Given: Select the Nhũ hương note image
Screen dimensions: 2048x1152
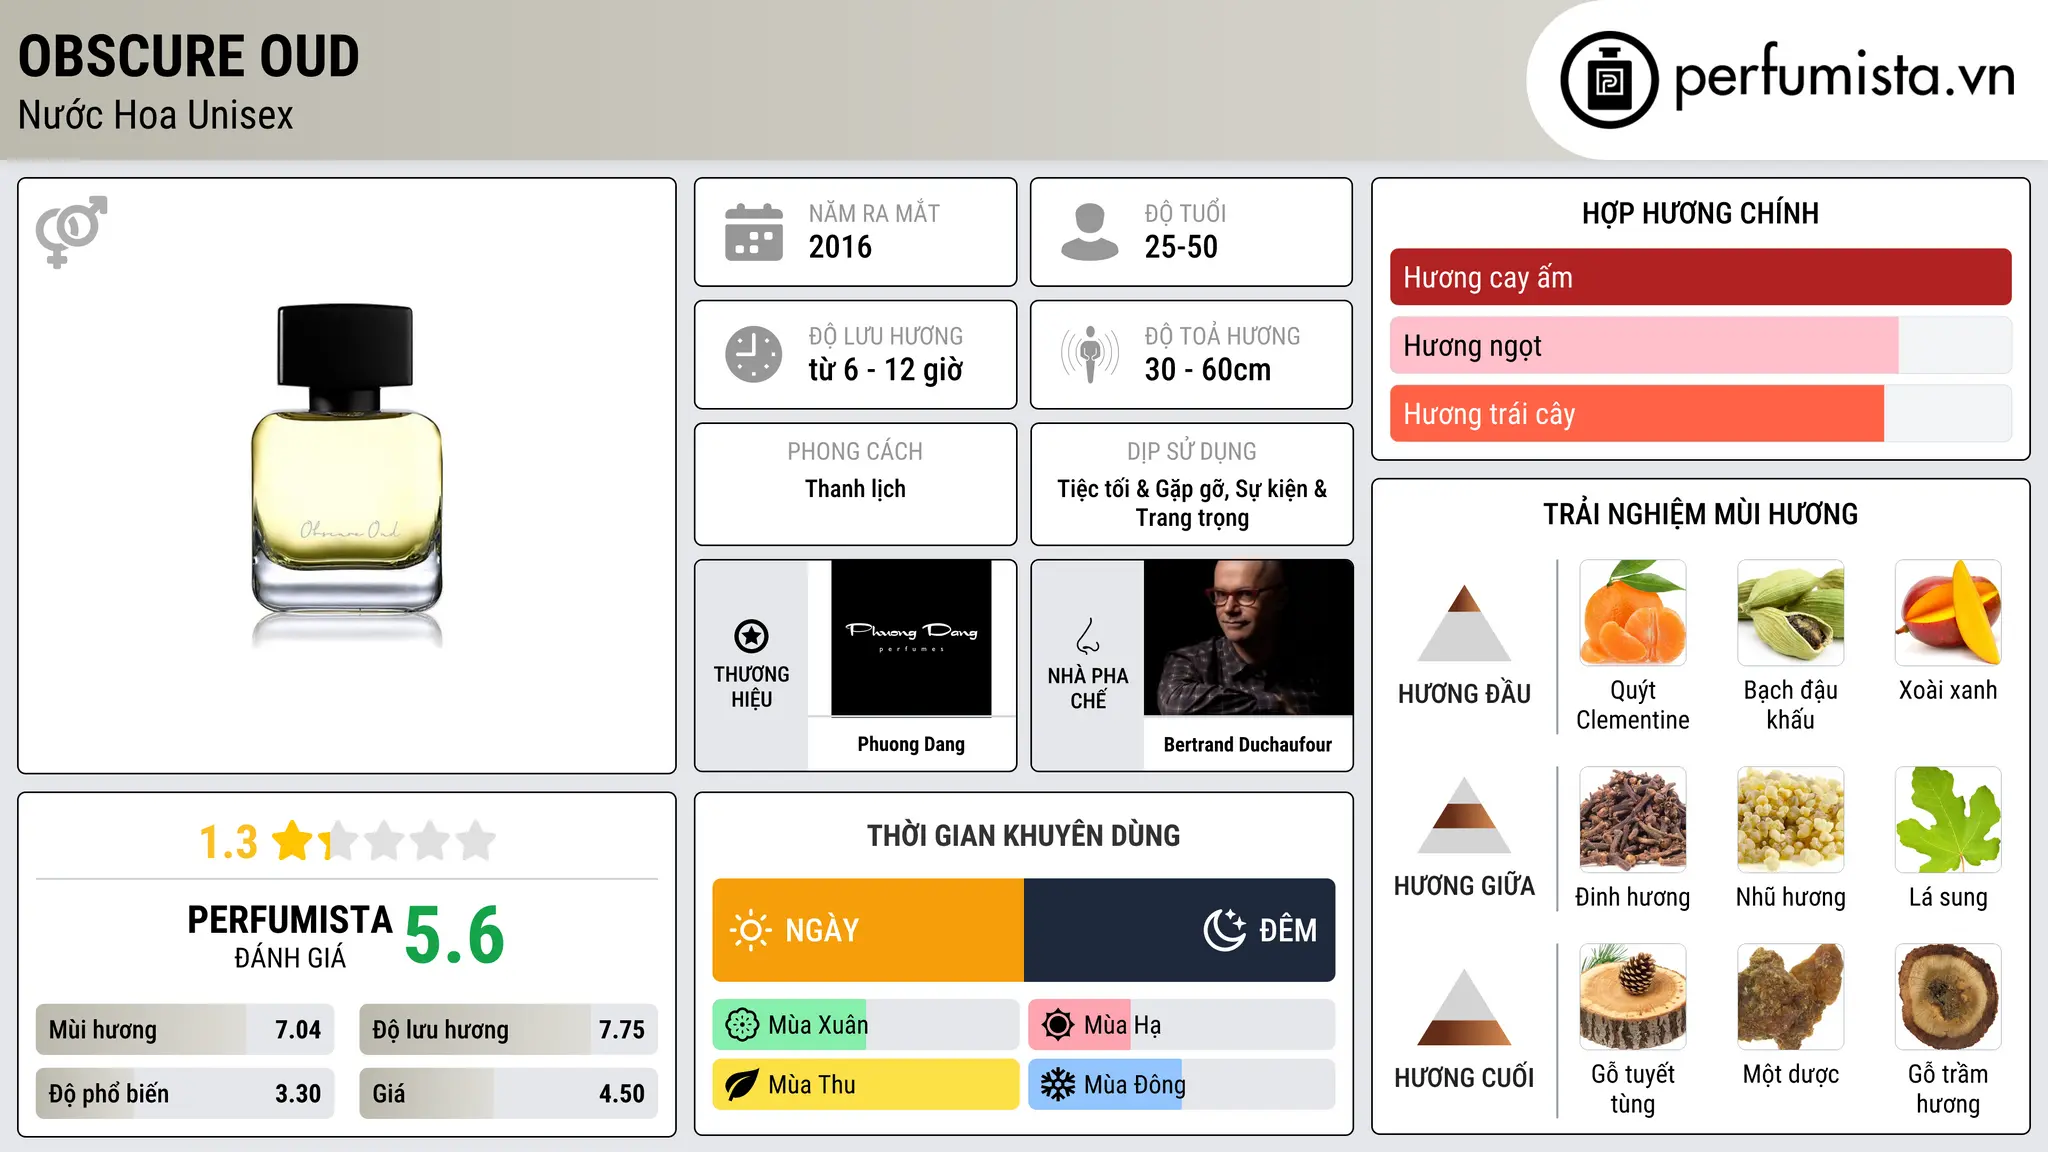Looking at the screenshot, I should coord(1791,820).
